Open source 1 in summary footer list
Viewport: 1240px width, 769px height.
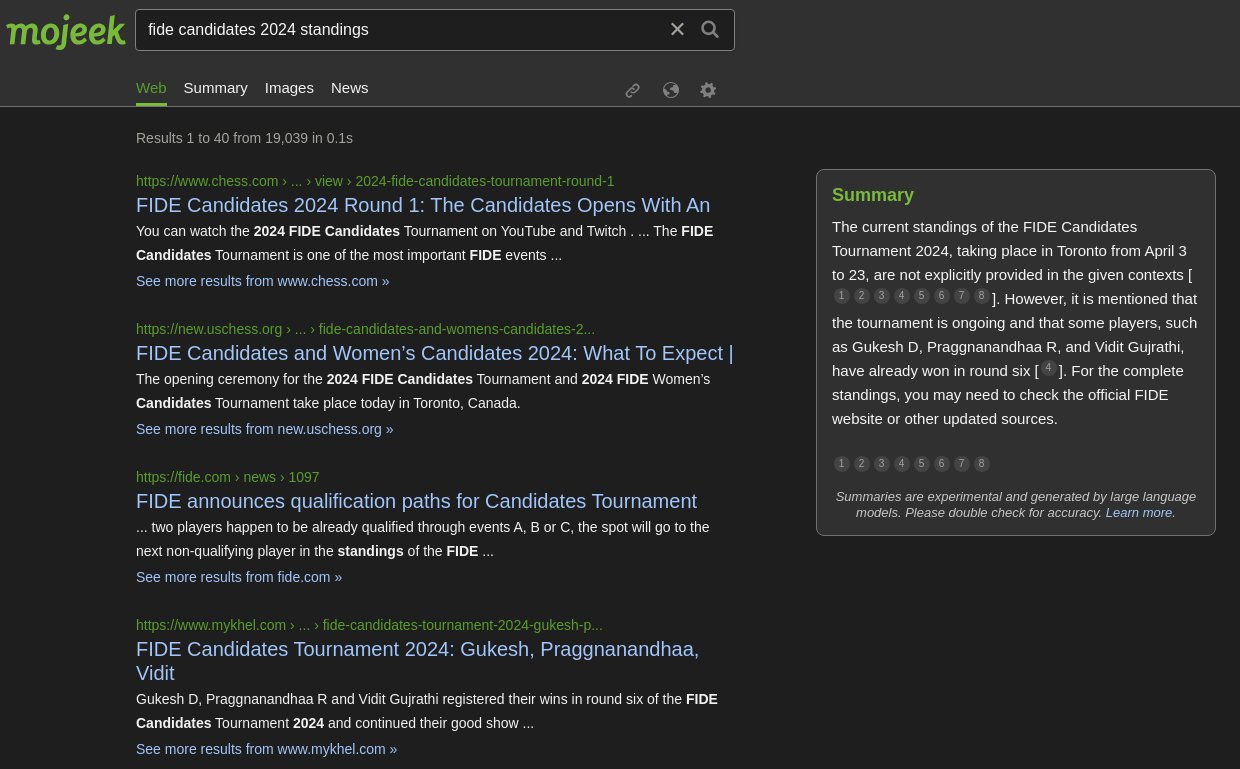tap(842, 464)
